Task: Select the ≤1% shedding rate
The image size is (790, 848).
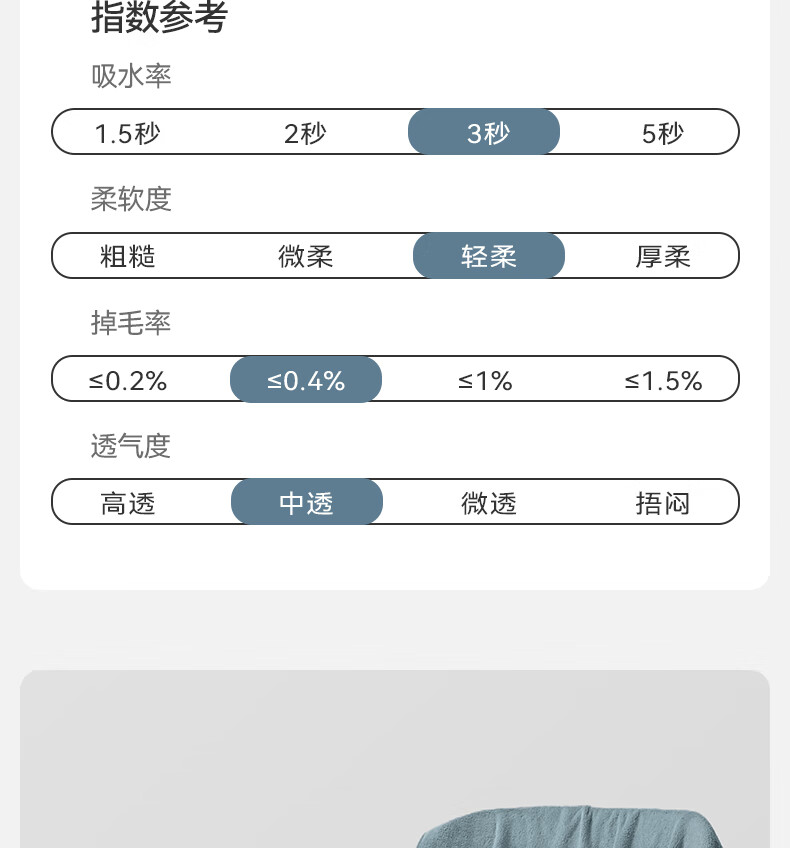Action: pyautogui.click(x=485, y=381)
